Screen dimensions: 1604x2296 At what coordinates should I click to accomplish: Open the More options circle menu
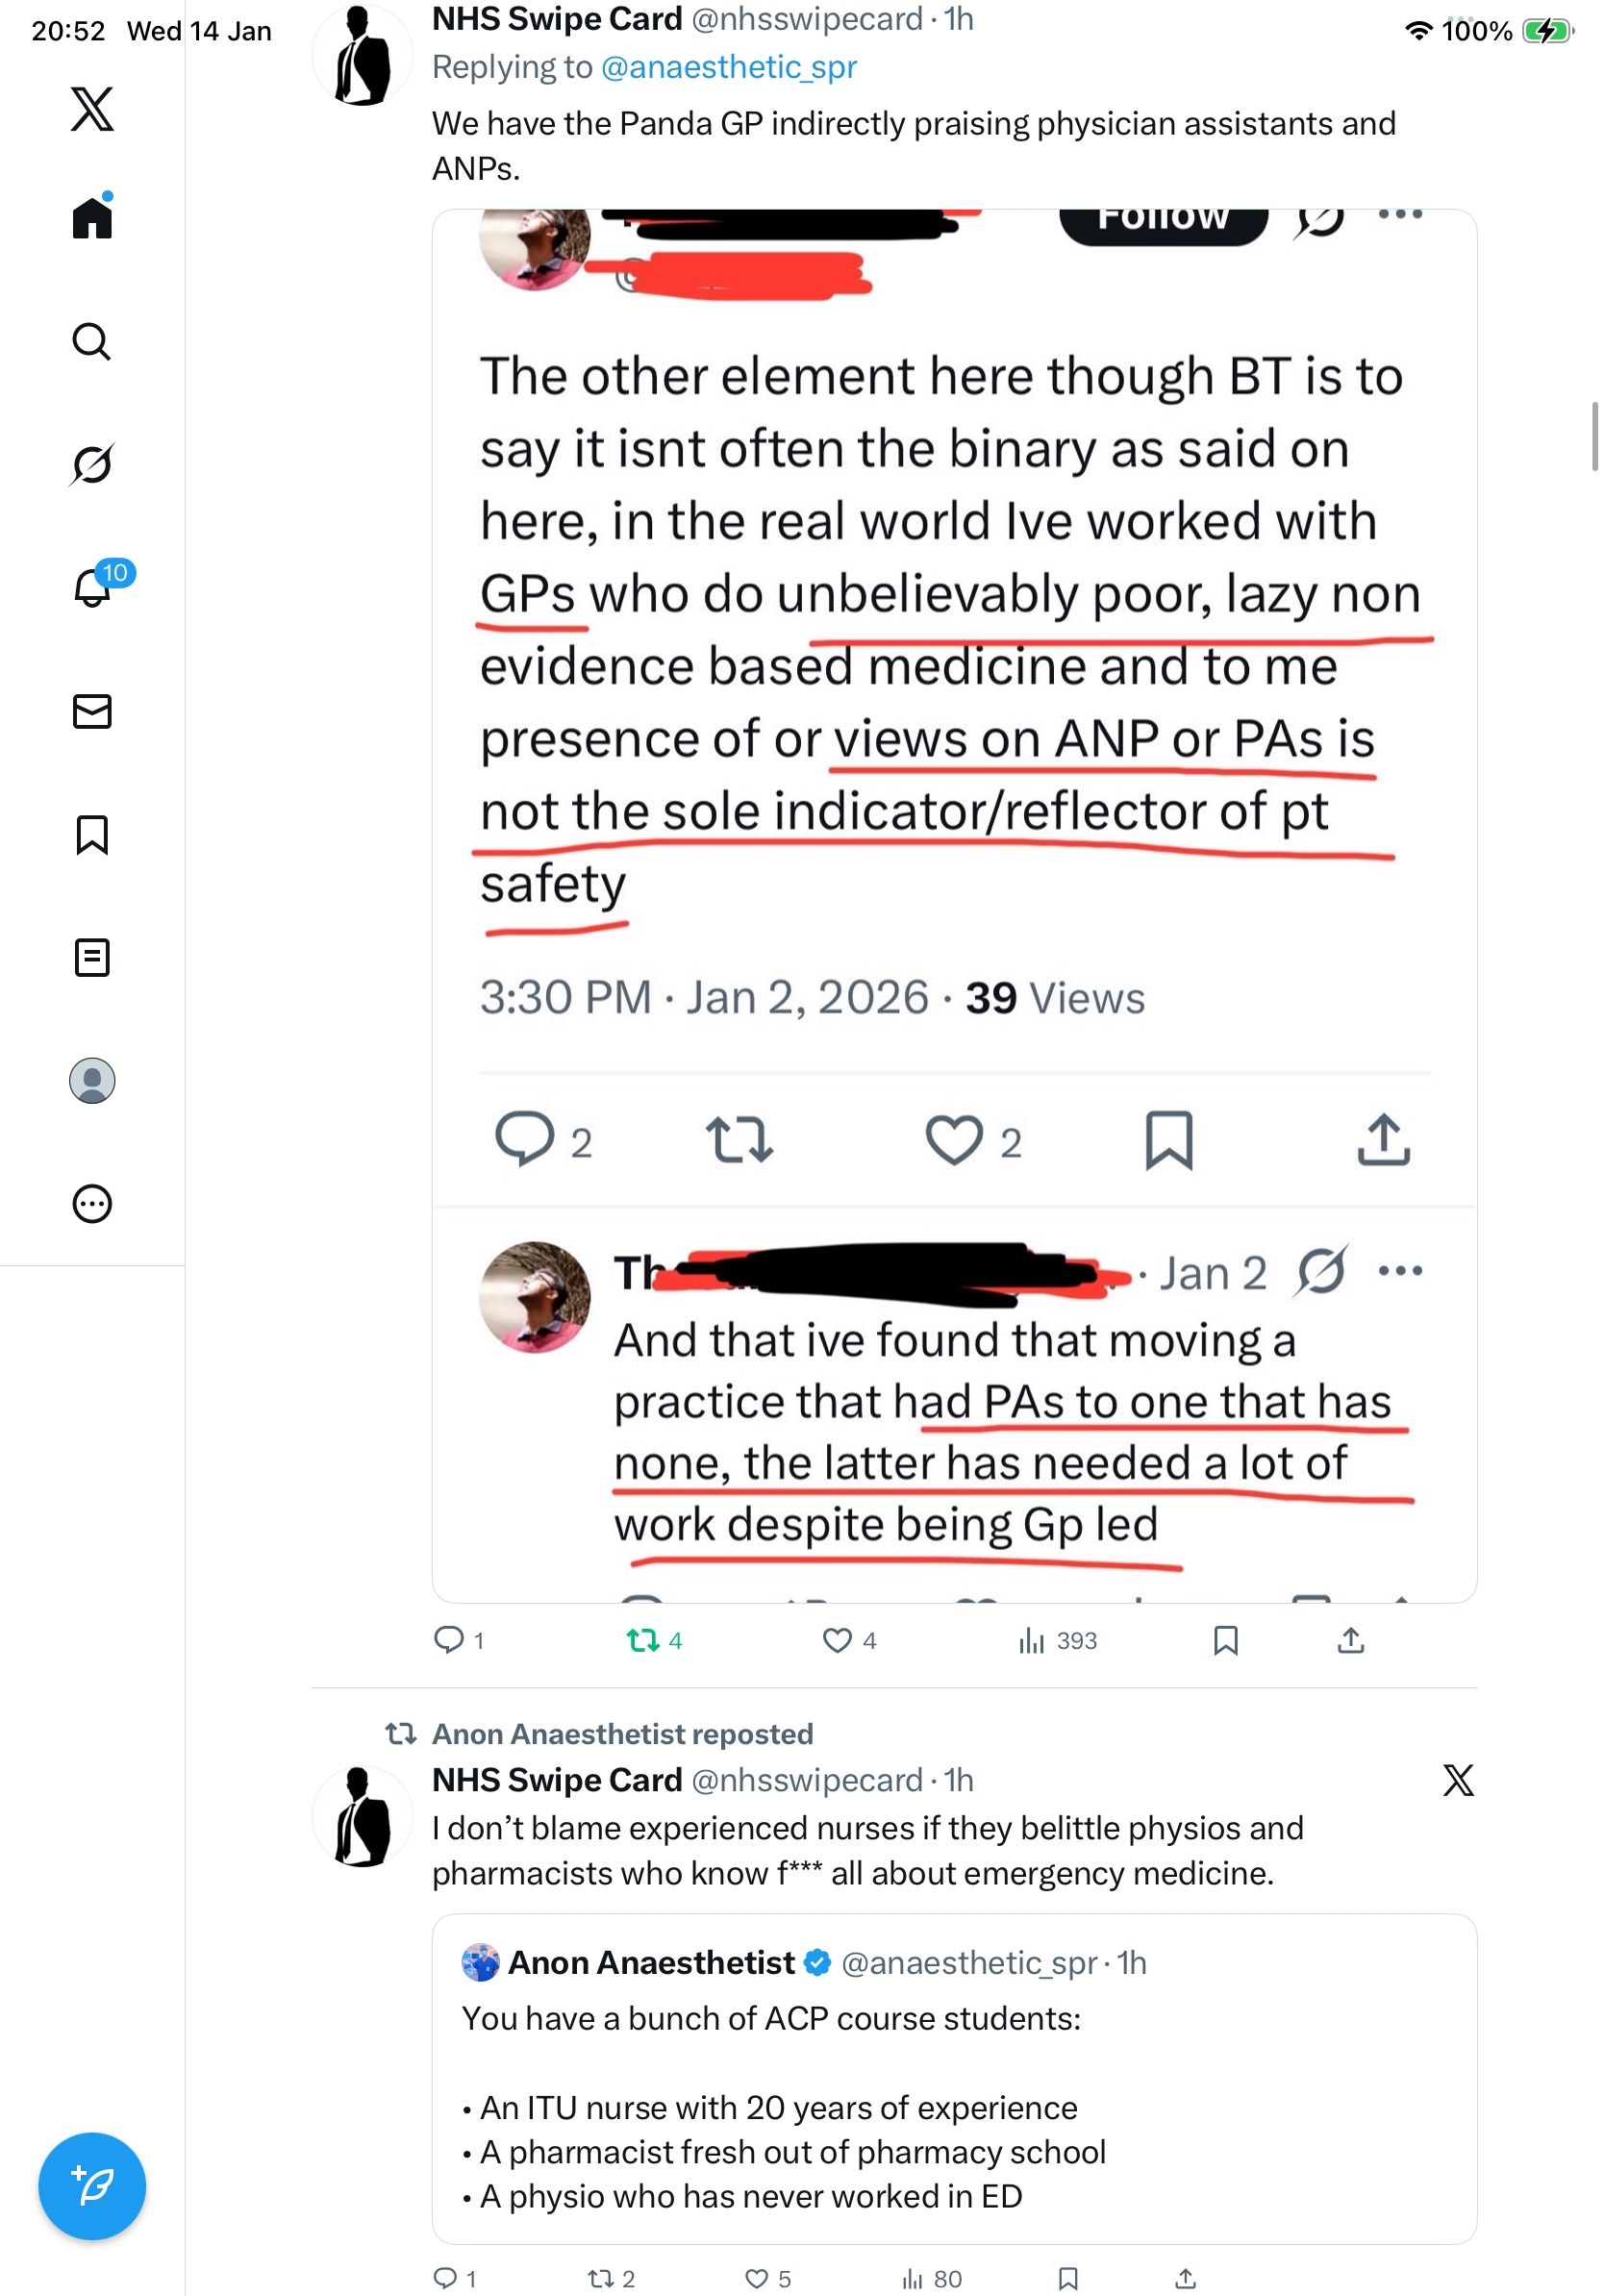point(92,1203)
